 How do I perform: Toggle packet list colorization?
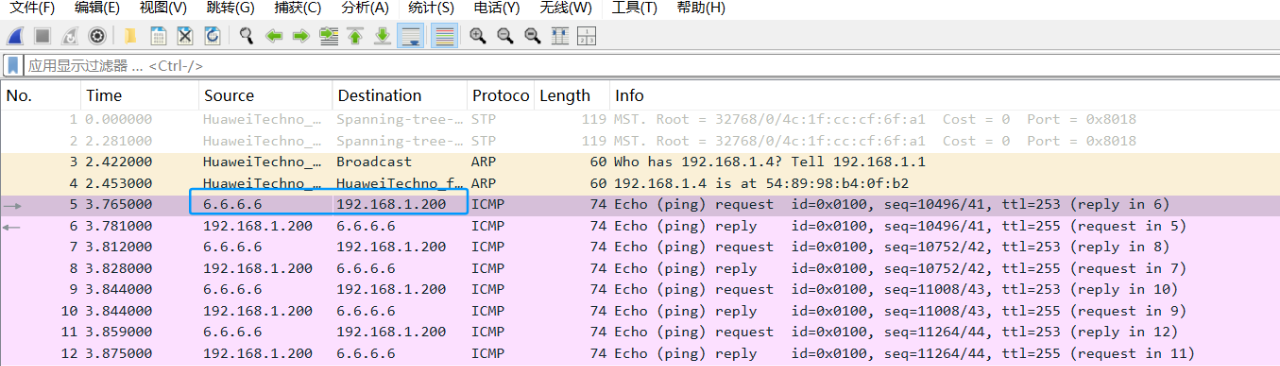coord(445,36)
